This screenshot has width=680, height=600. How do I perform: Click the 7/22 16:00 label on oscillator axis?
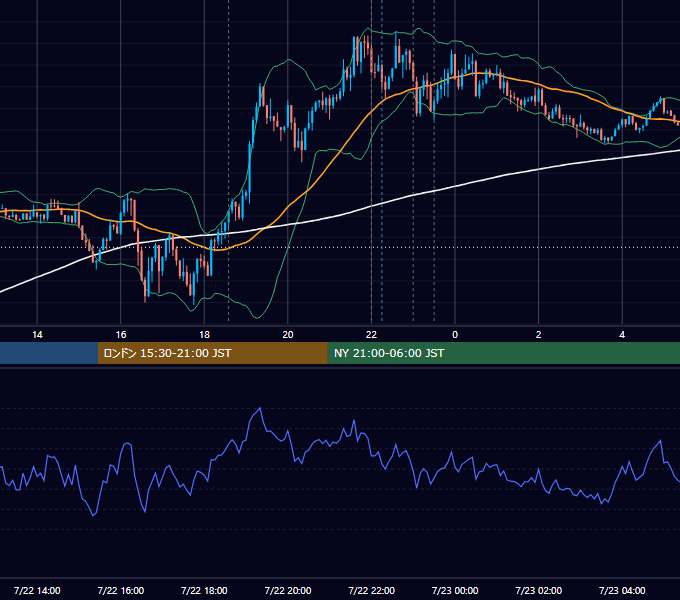tap(121, 590)
